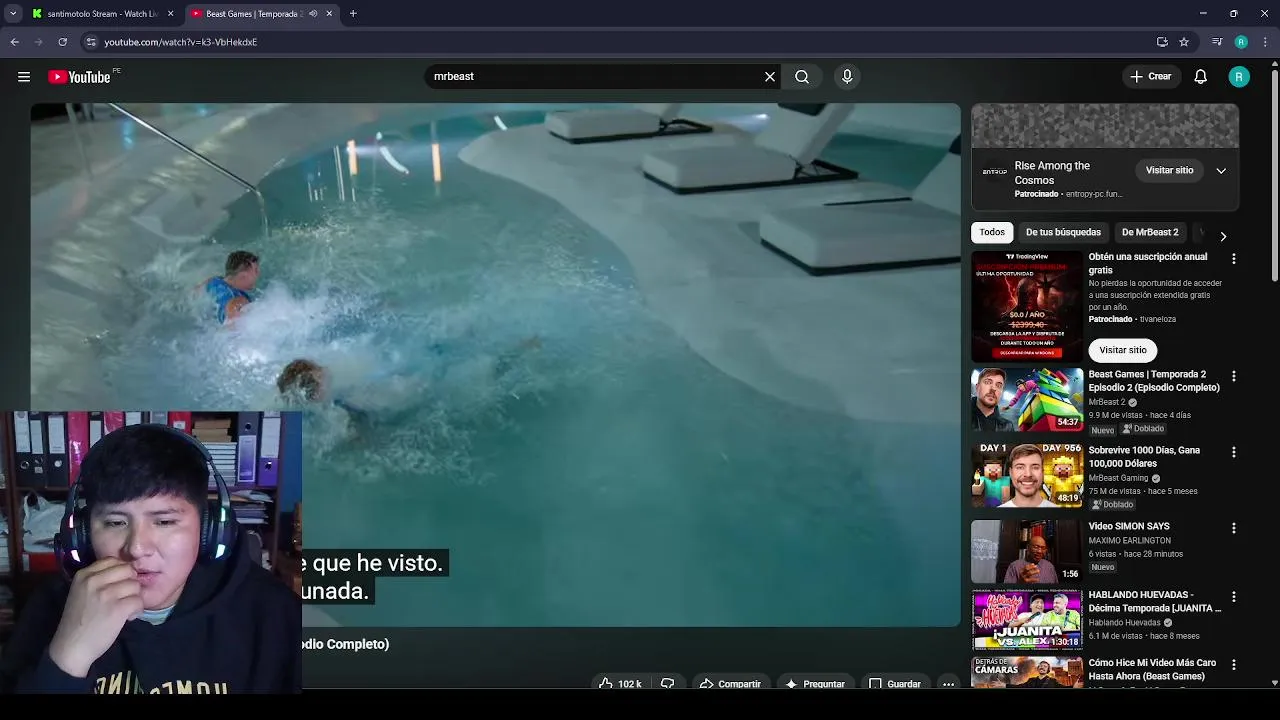The image size is (1280, 720).
Task: Open options for Video SIMON SAYS
Action: click(x=1233, y=528)
